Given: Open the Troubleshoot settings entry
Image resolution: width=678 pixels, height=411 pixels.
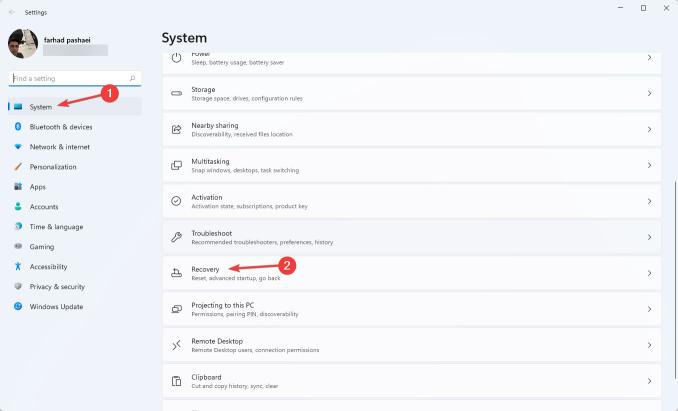Looking at the screenshot, I should click(x=412, y=237).
